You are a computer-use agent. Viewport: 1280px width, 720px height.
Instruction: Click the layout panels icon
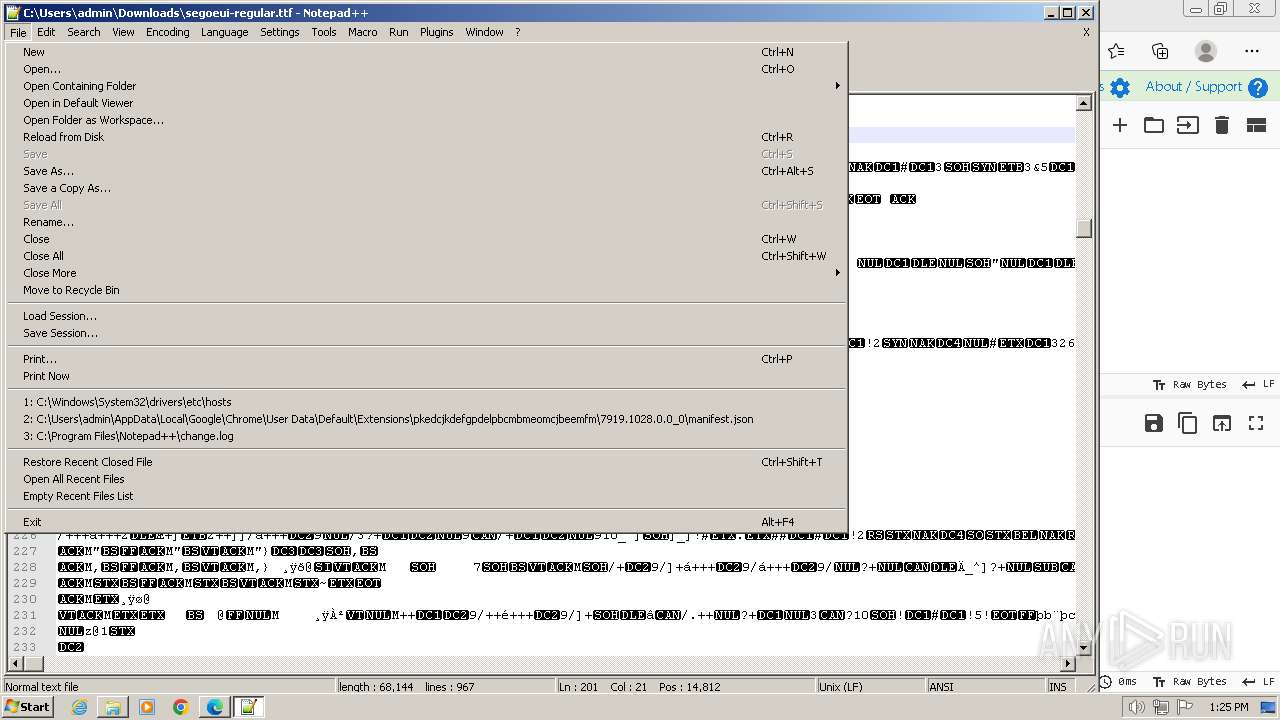[1256, 125]
